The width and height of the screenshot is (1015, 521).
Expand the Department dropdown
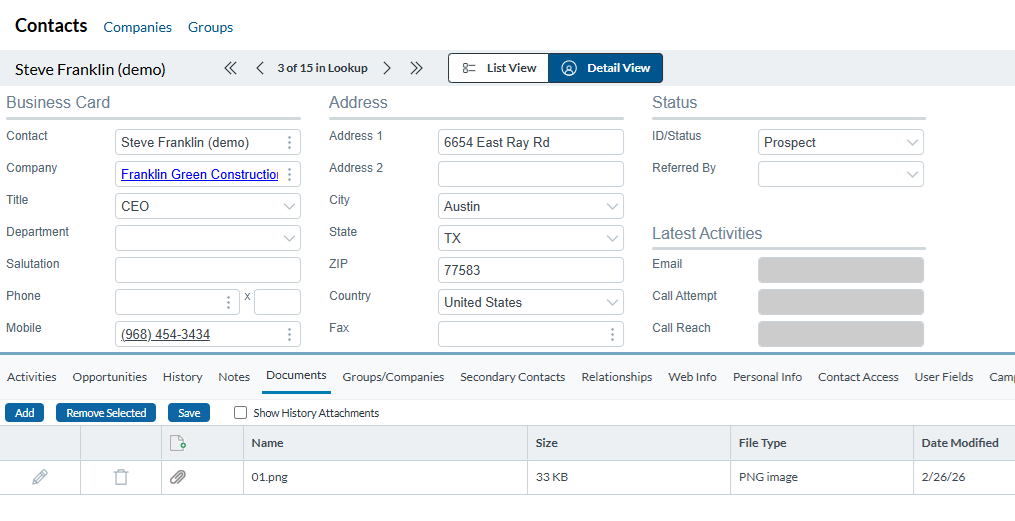289,238
